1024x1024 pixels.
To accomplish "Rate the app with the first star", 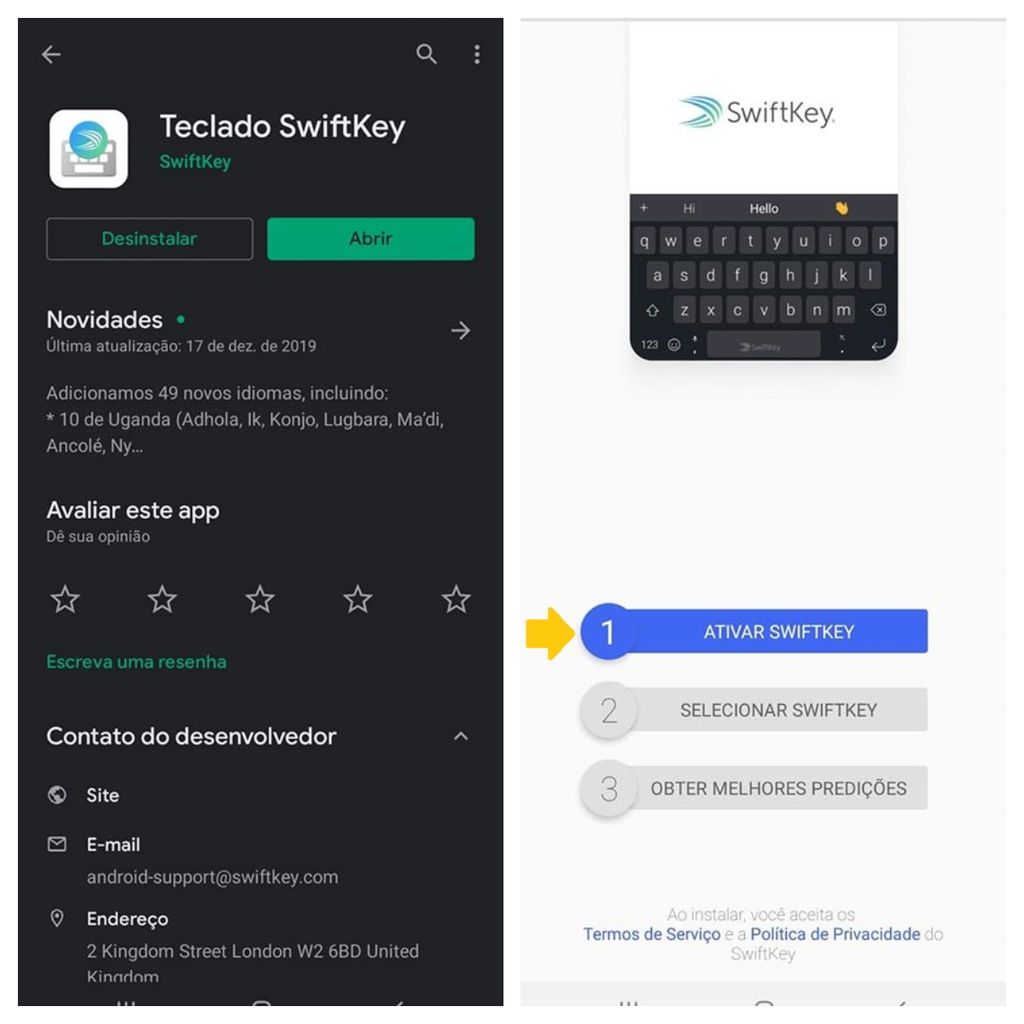I will coord(65,600).
